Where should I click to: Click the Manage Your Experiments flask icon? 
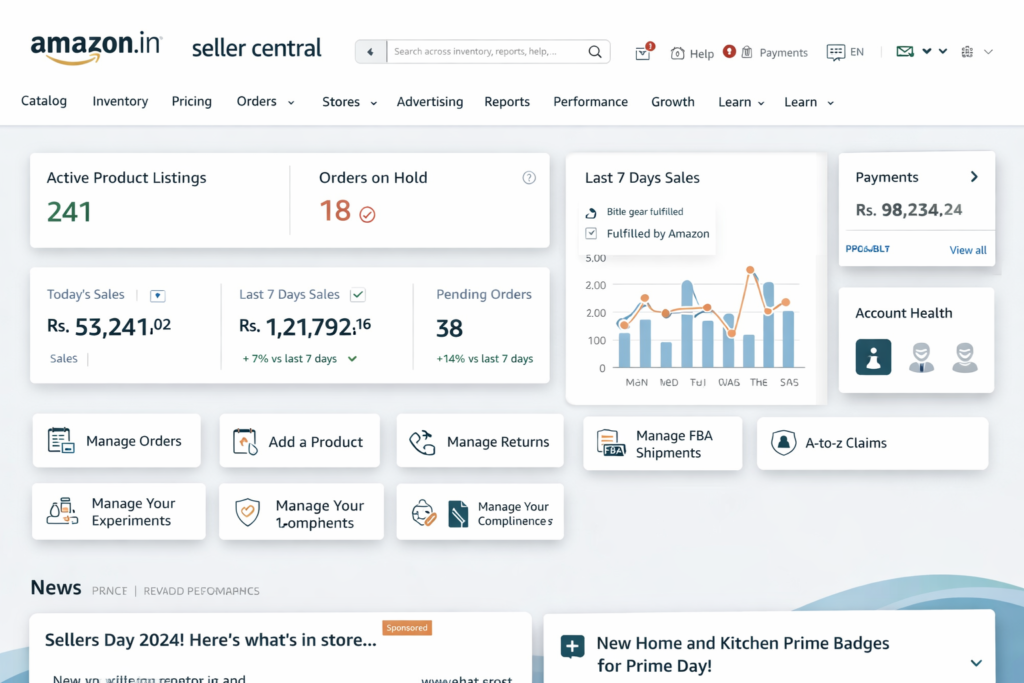62,511
